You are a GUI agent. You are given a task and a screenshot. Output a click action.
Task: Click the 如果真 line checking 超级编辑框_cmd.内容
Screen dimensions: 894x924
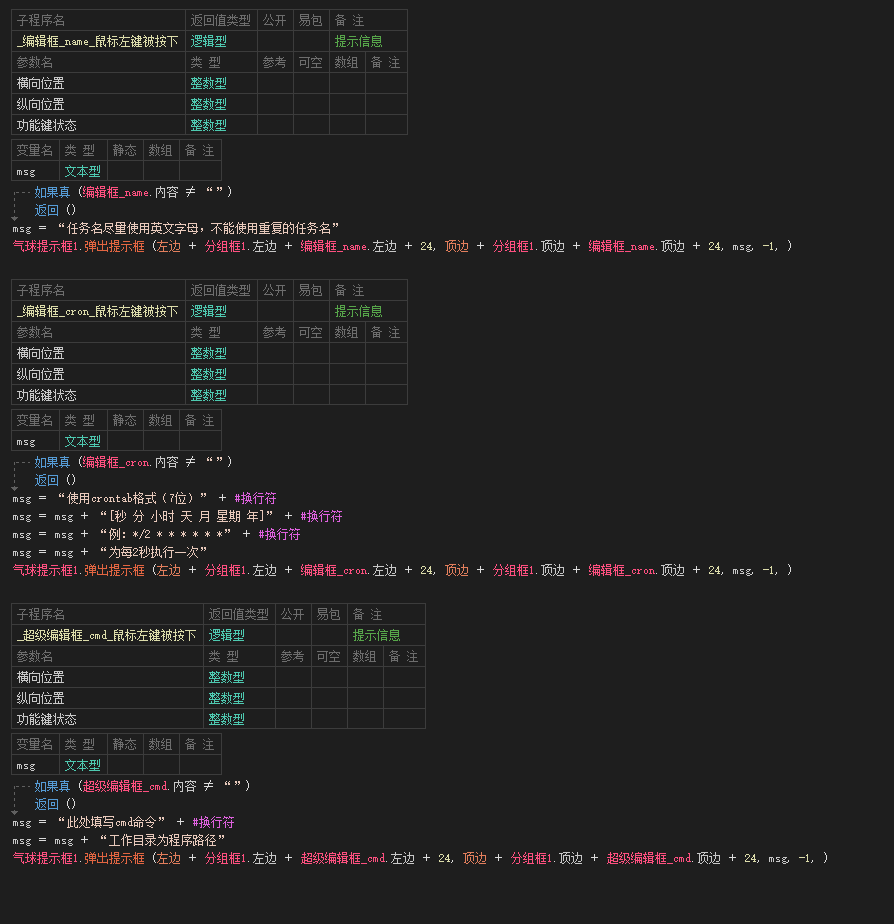(x=142, y=786)
